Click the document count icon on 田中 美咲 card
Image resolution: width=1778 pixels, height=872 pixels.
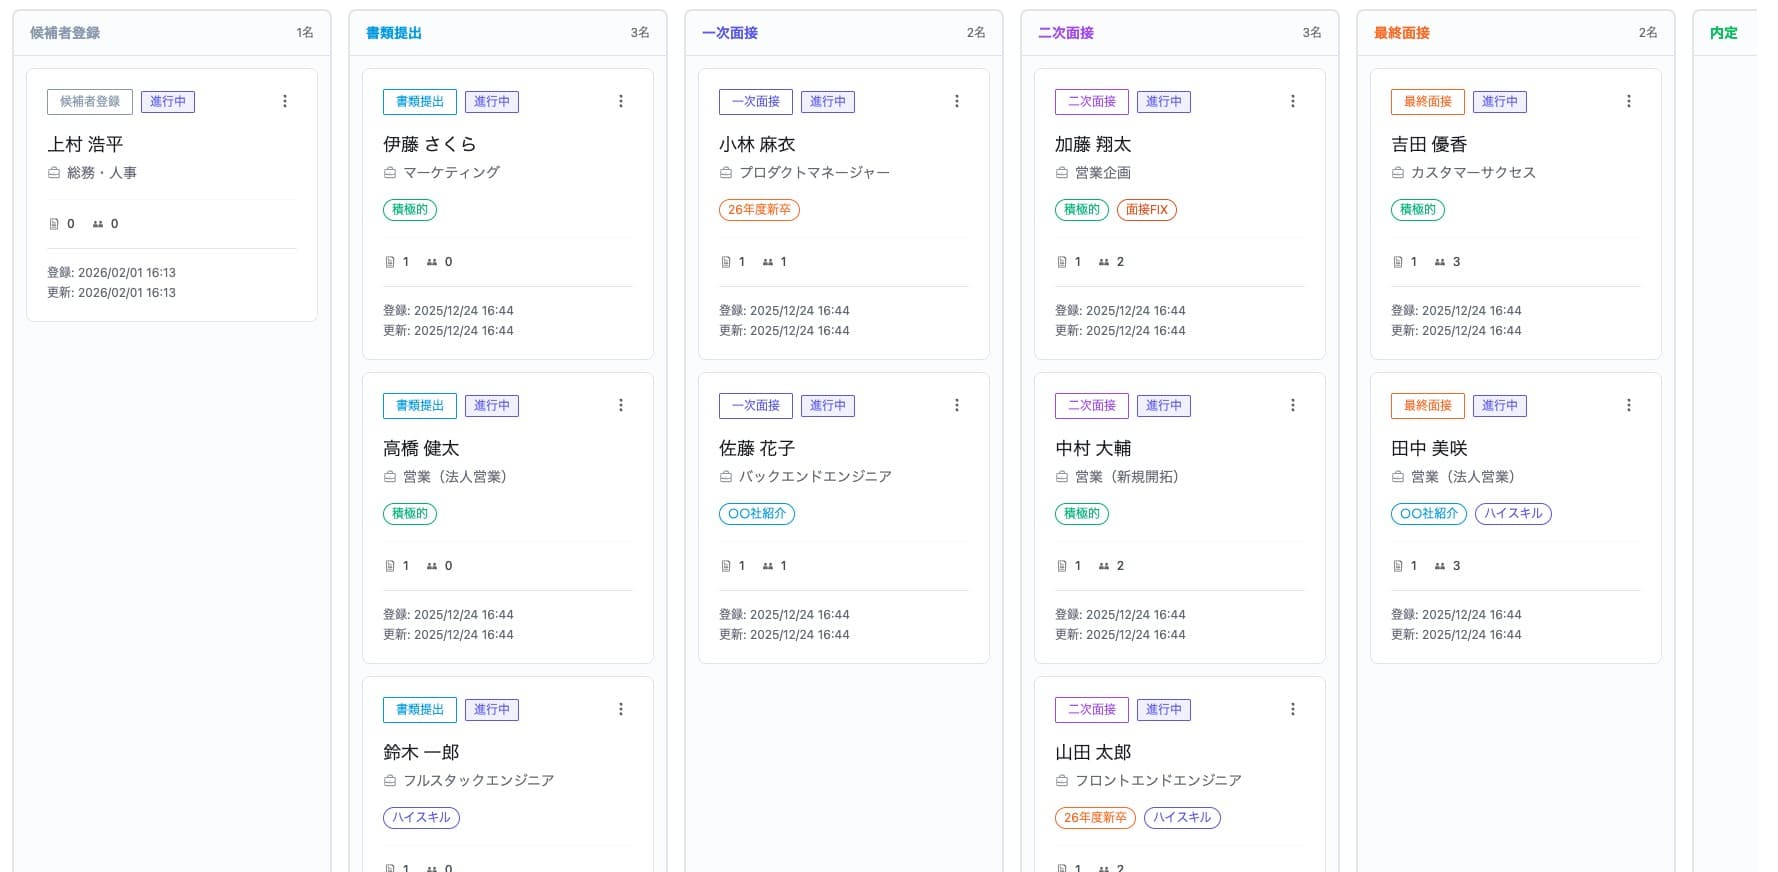[x=1398, y=566]
